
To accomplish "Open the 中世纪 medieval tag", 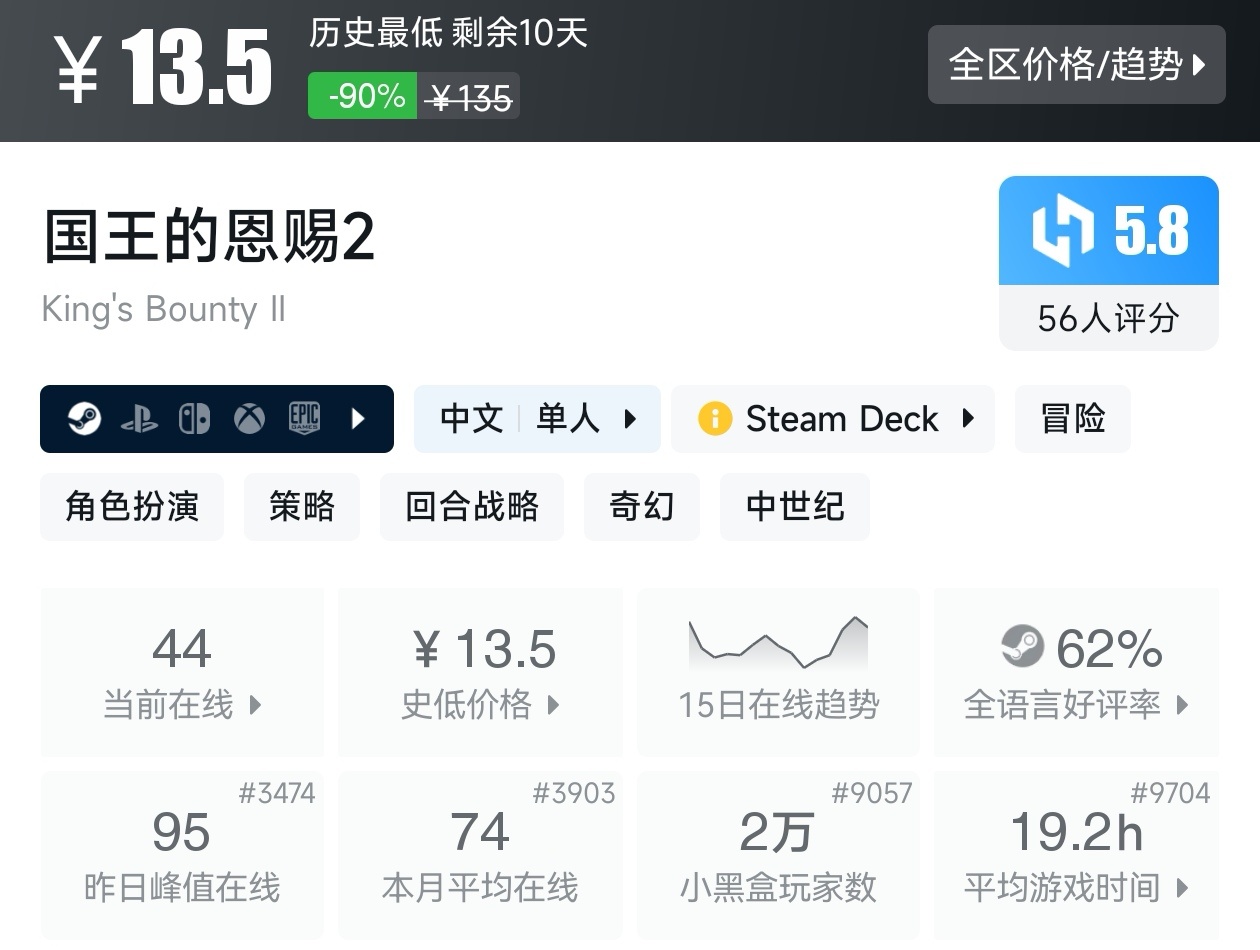I will tap(795, 507).
